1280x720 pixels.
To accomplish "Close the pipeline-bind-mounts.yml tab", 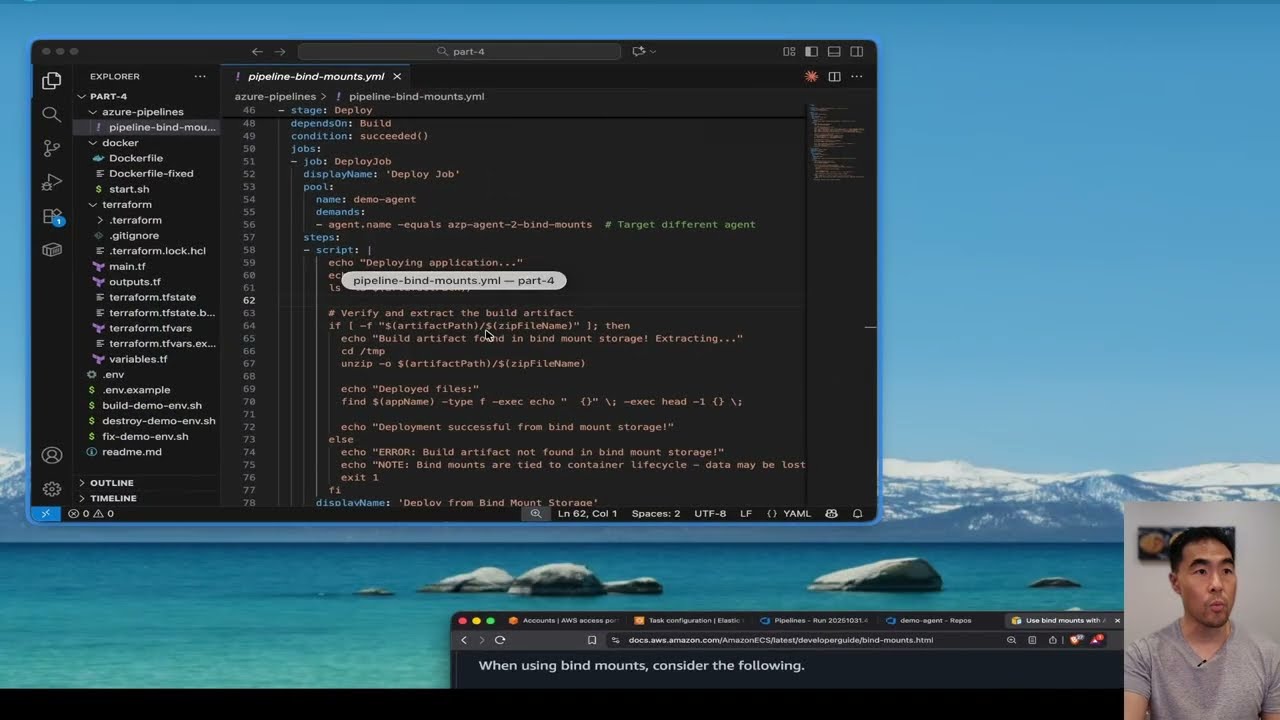I will (397, 76).
